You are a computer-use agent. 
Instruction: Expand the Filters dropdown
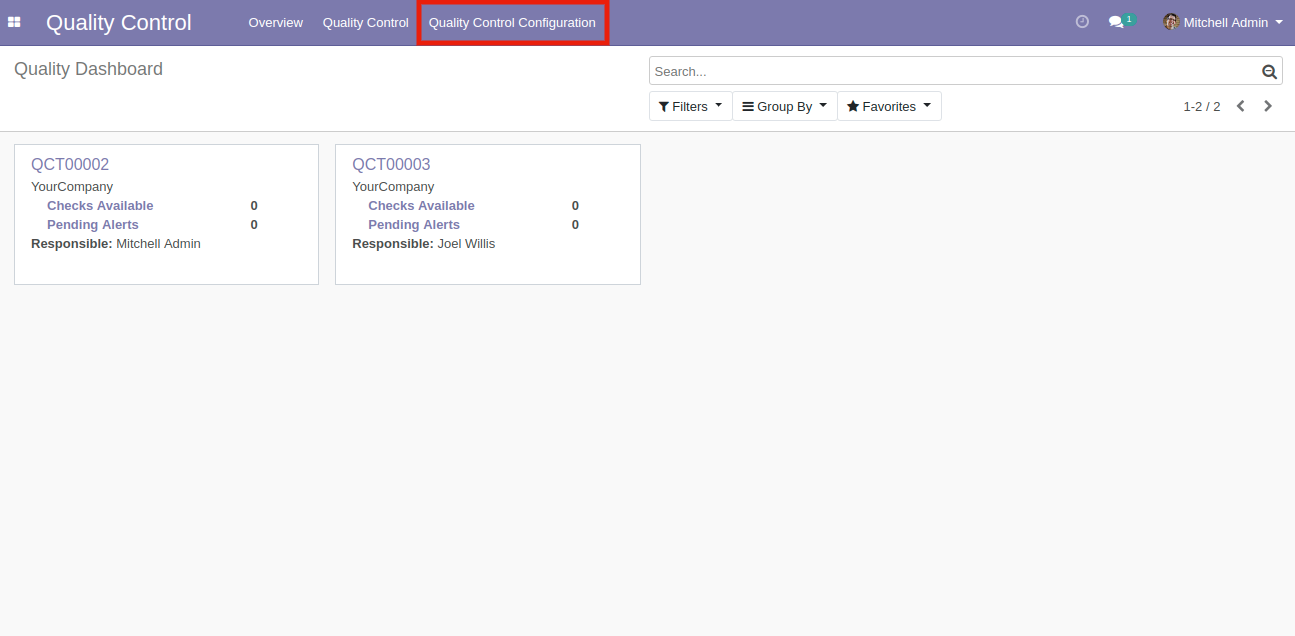point(690,106)
